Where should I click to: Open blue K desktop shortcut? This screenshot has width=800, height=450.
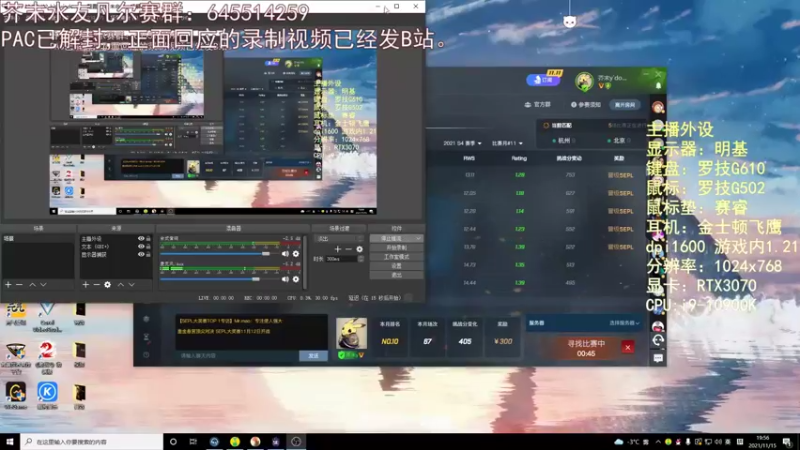click(x=47, y=392)
